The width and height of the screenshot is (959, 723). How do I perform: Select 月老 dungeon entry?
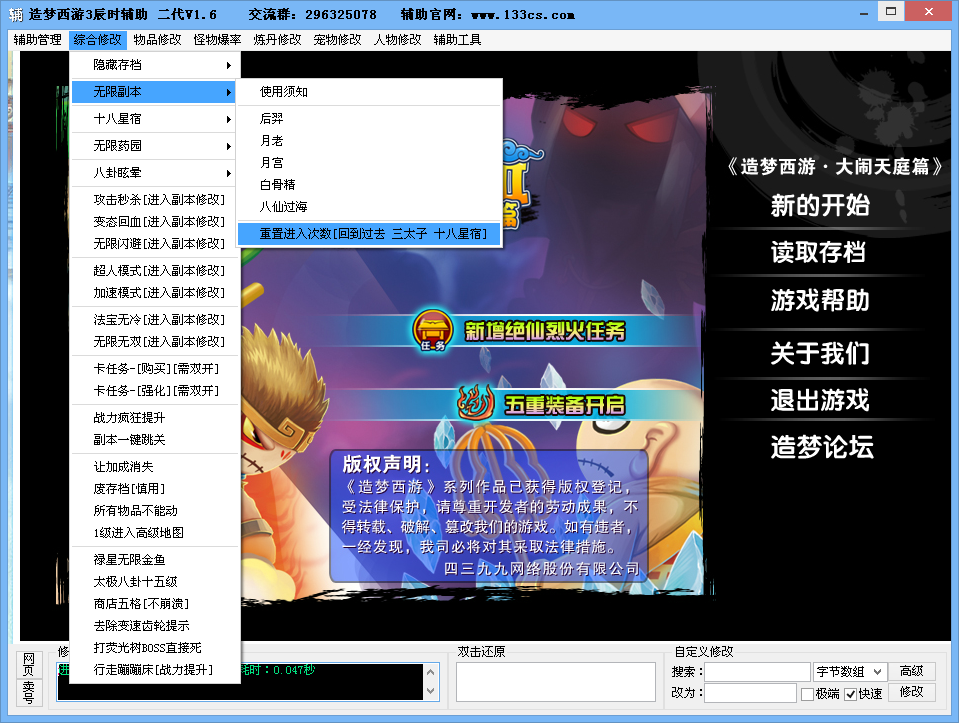click(369, 141)
